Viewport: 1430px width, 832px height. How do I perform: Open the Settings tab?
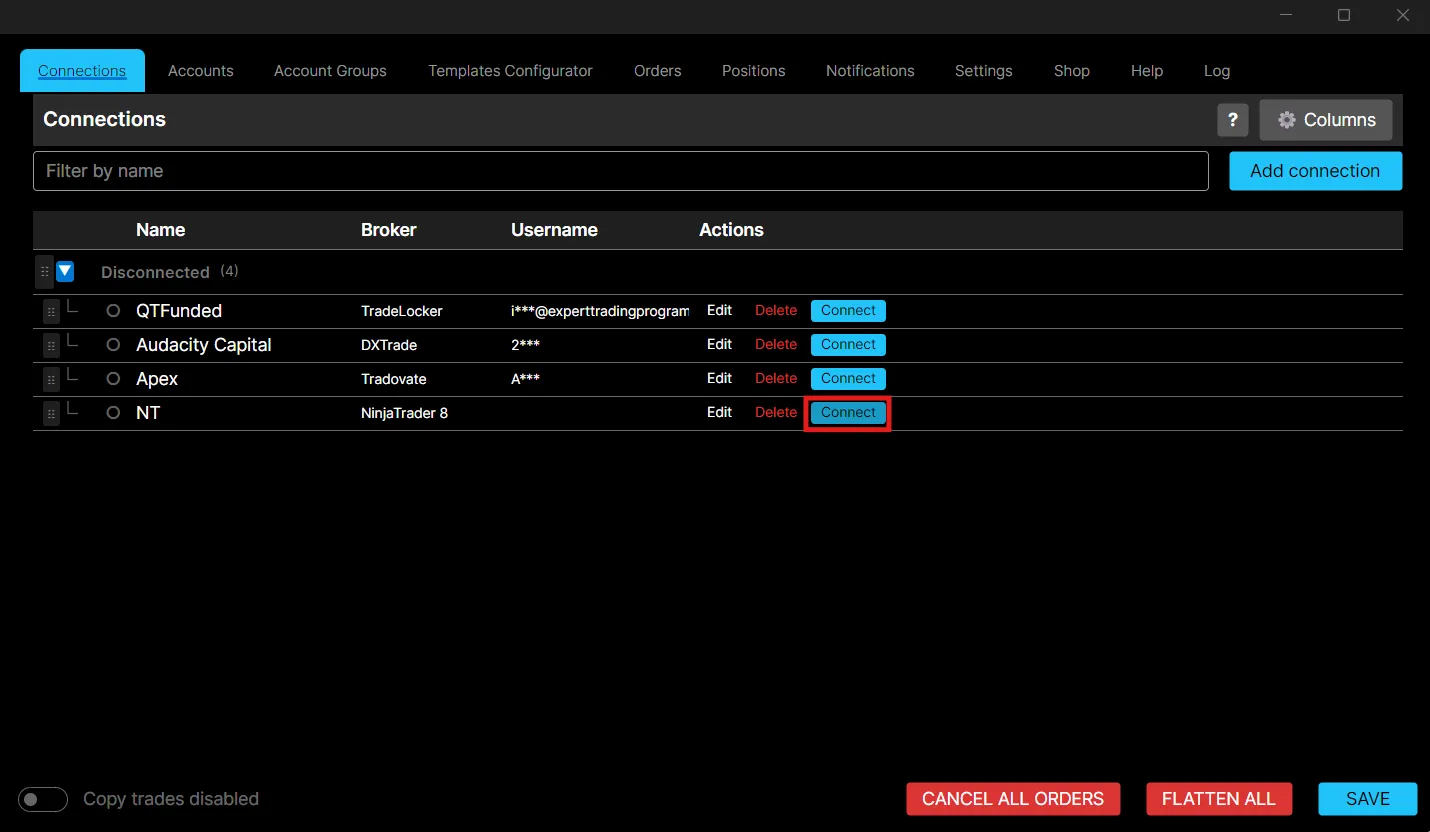pos(984,71)
